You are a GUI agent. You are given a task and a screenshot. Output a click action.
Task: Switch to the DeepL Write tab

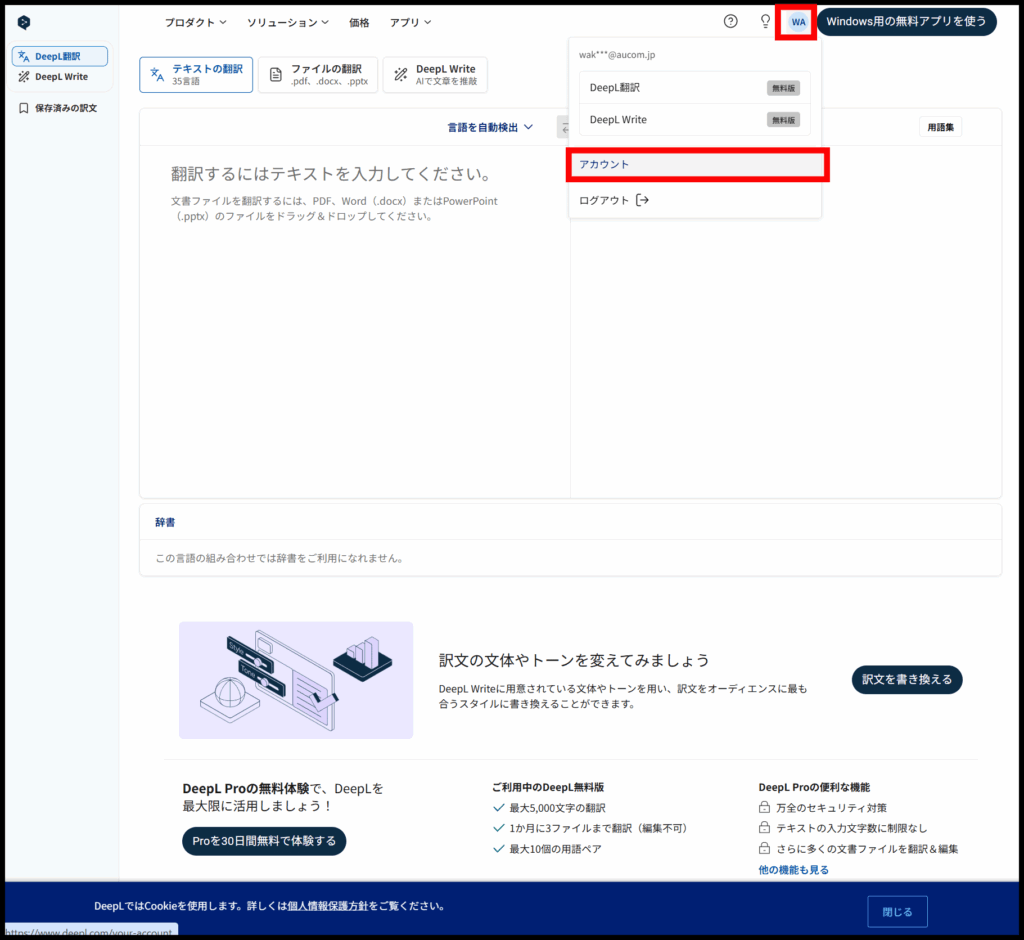[x=435, y=74]
